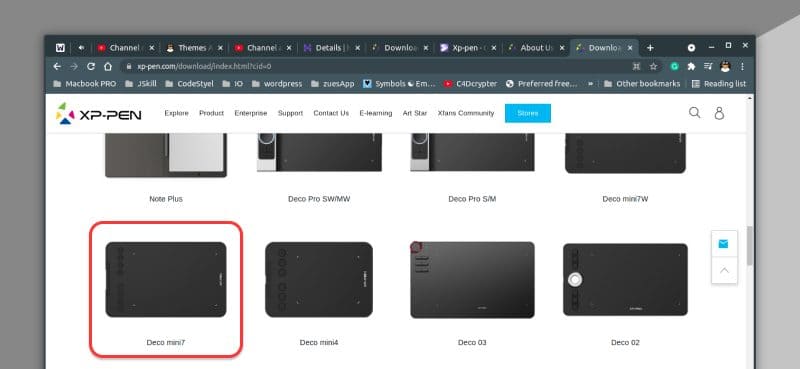
Task: Open the extensions puzzle icon
Action: (x=691, y=66)
